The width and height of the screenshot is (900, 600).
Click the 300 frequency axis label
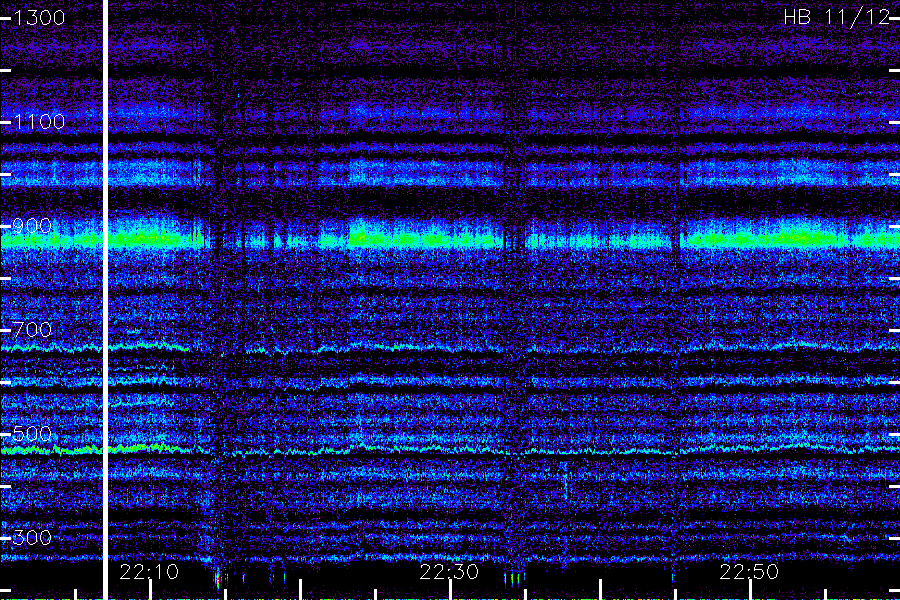pos(32,537)
